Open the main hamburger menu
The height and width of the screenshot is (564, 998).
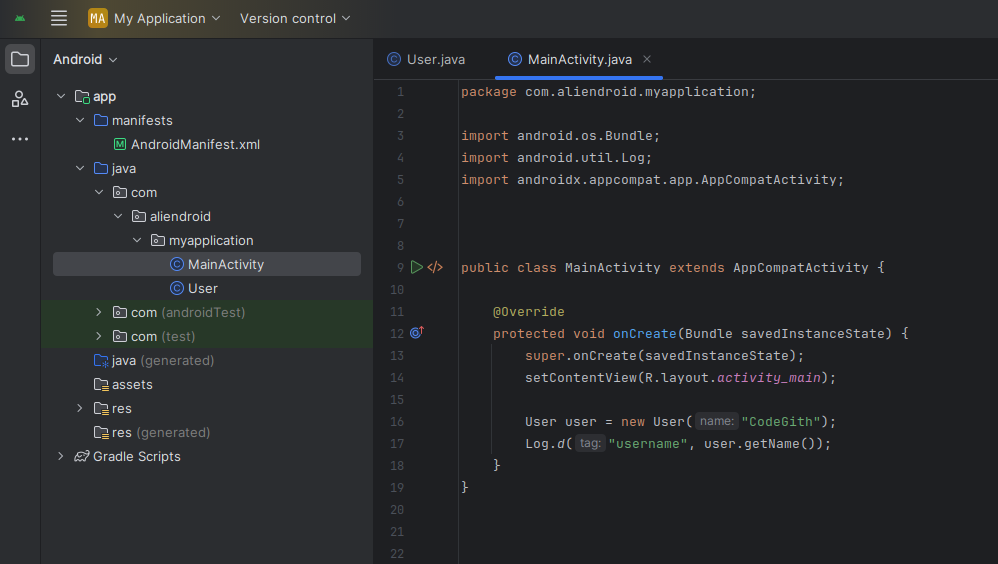coord(59,18)
